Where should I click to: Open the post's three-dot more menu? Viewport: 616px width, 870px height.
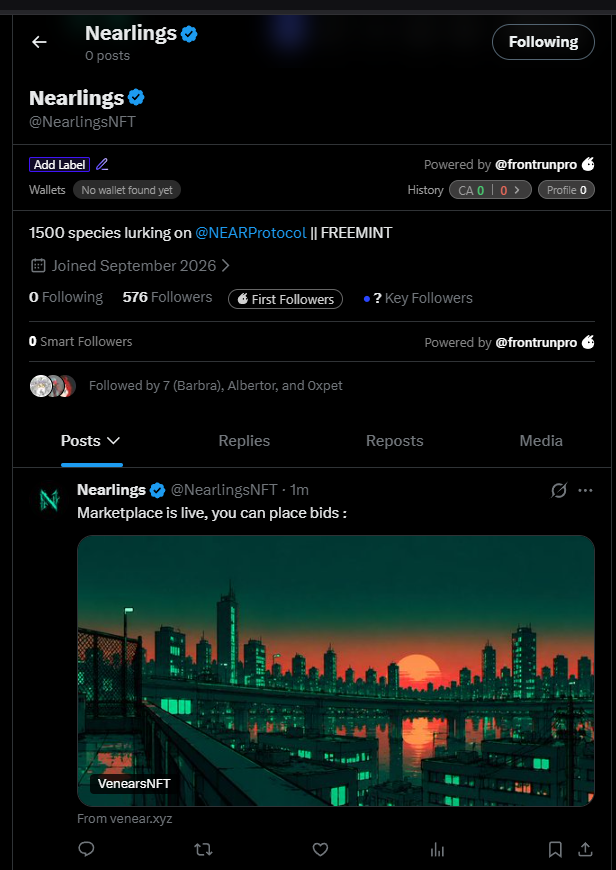585,490
